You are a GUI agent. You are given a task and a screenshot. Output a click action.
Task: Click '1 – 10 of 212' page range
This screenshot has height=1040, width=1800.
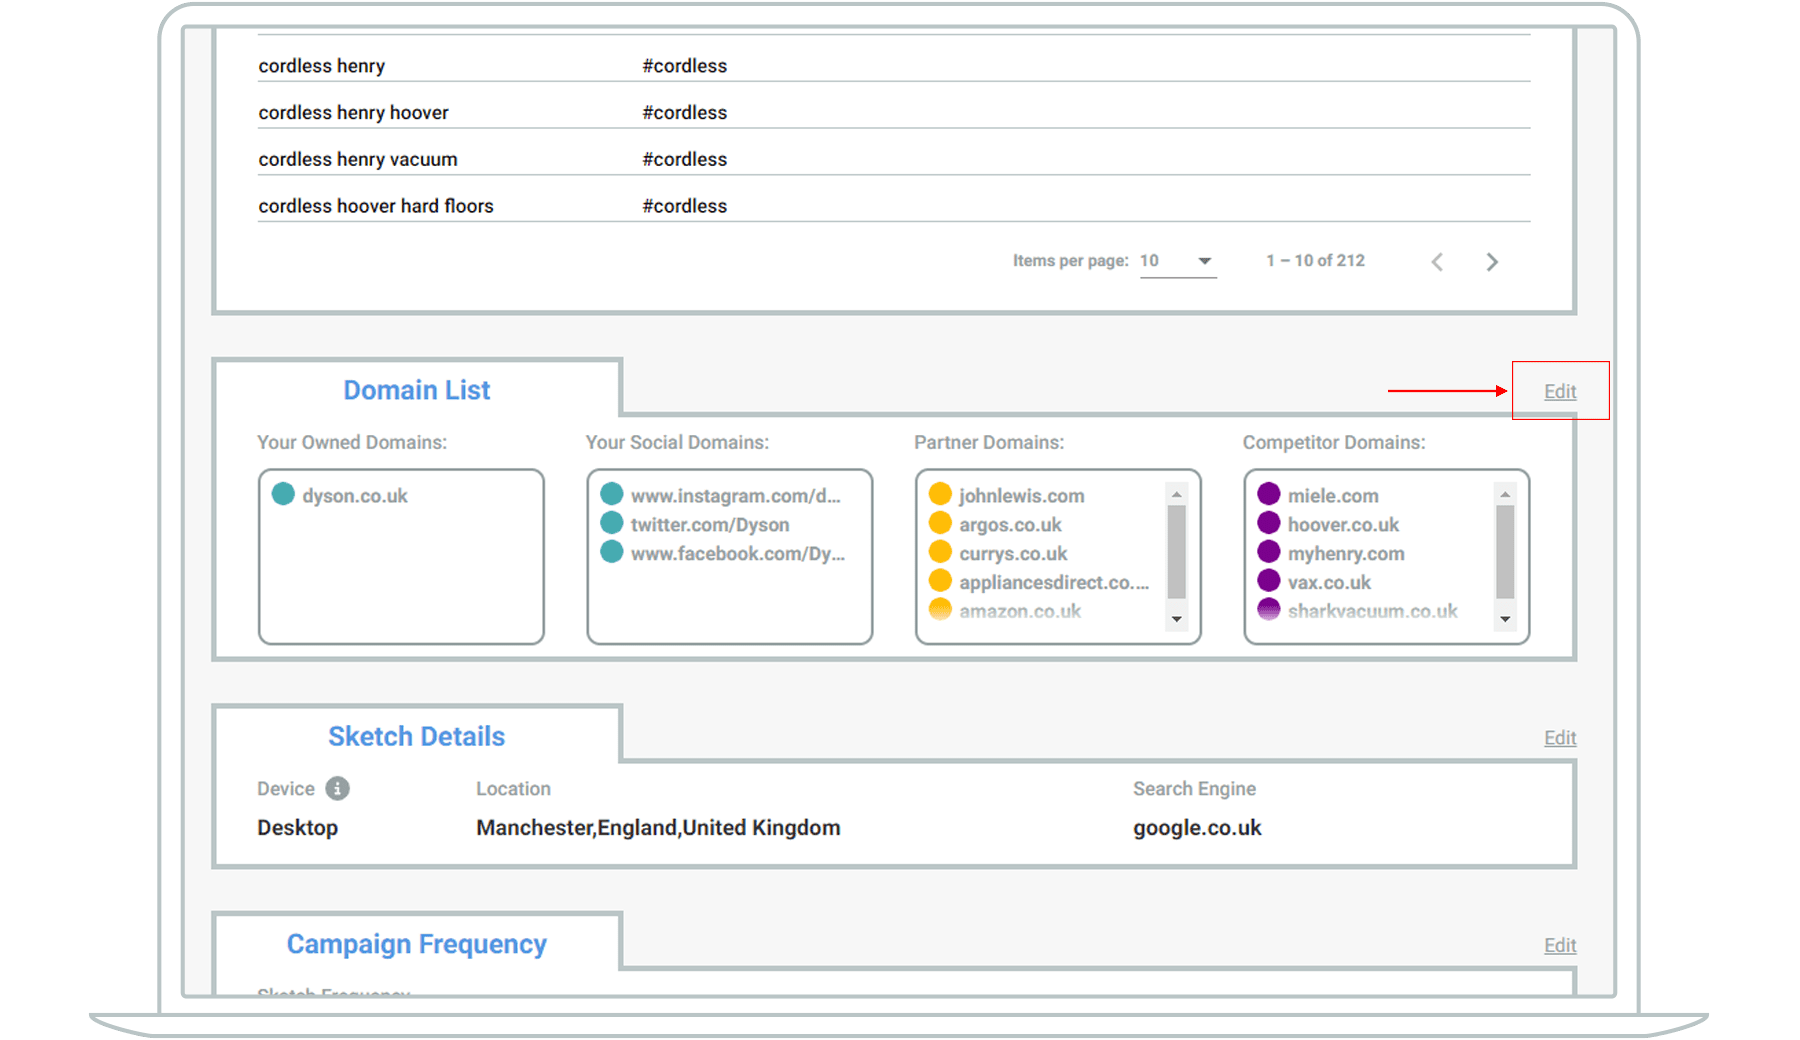pos(1315,261)
